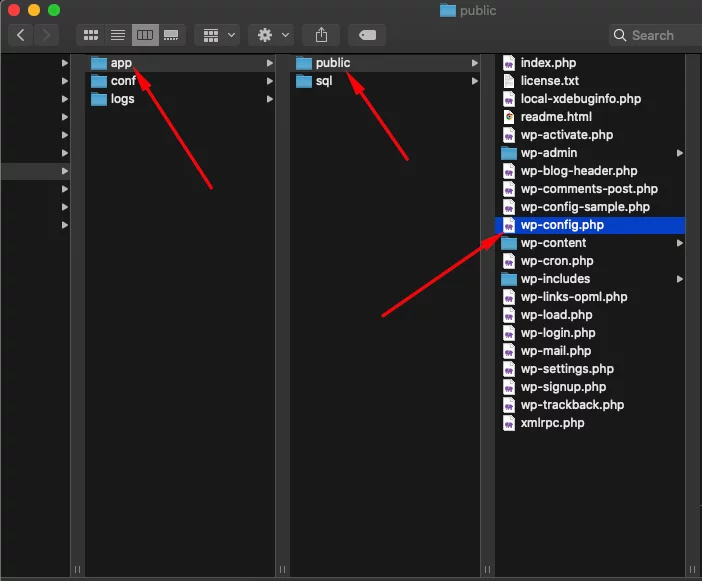702x581 pixels.
Task: Open the gear action menu
Action: tap(272, 35)
